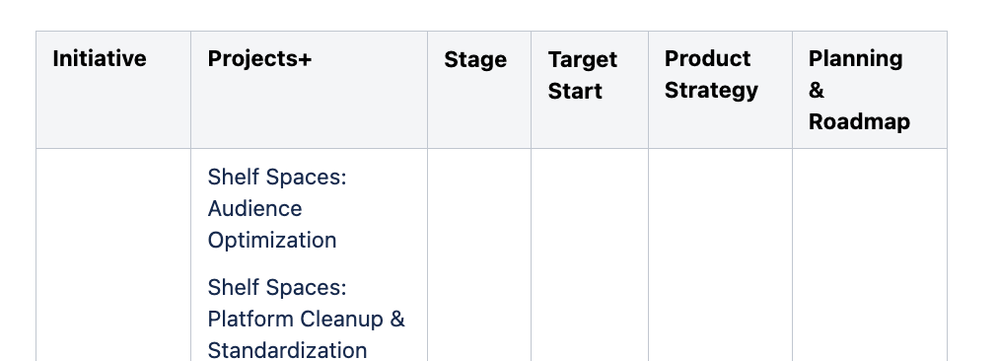Click divider between Target Start and Product Strategy

(x=648, y=90)
